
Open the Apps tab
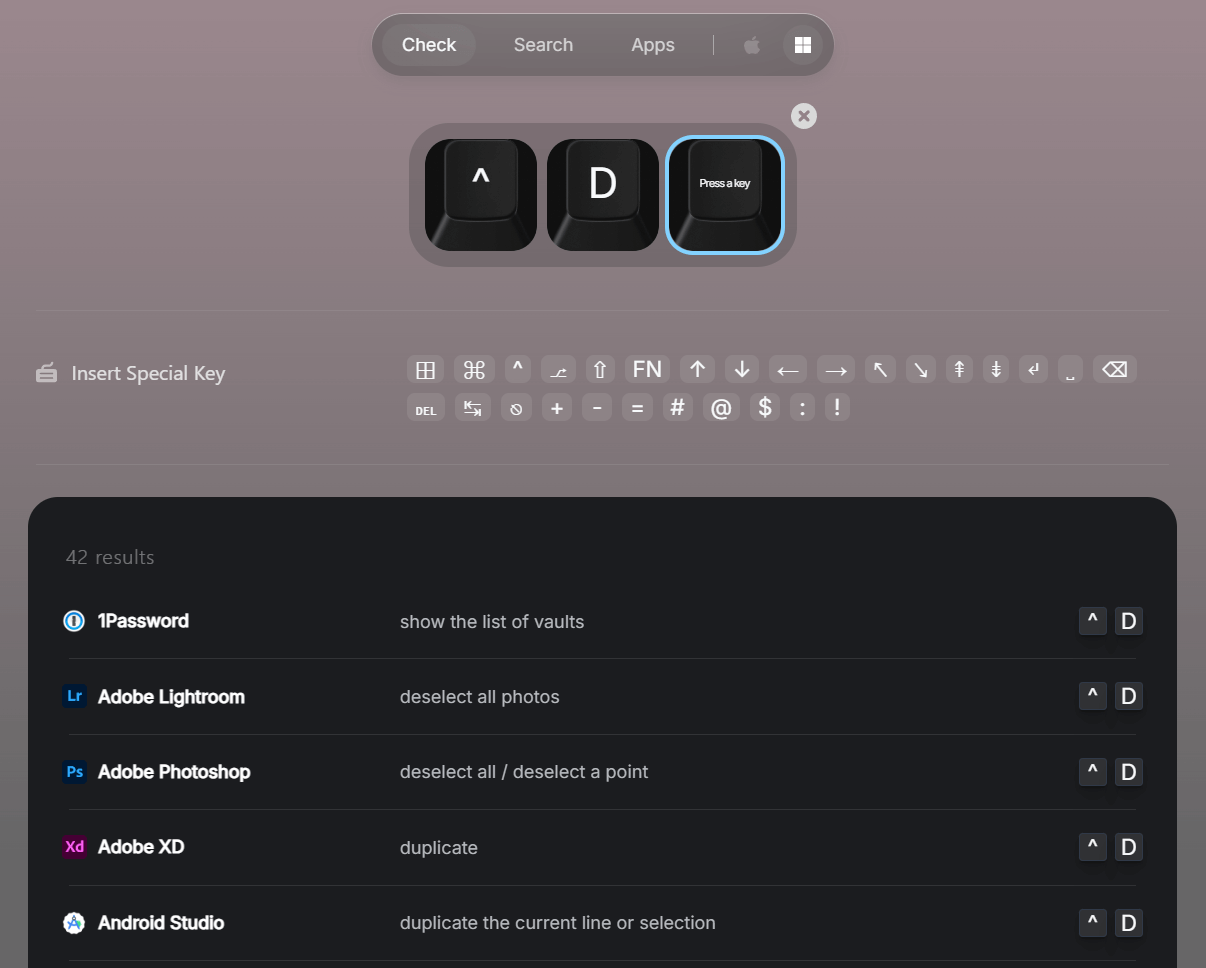(653, 45)
